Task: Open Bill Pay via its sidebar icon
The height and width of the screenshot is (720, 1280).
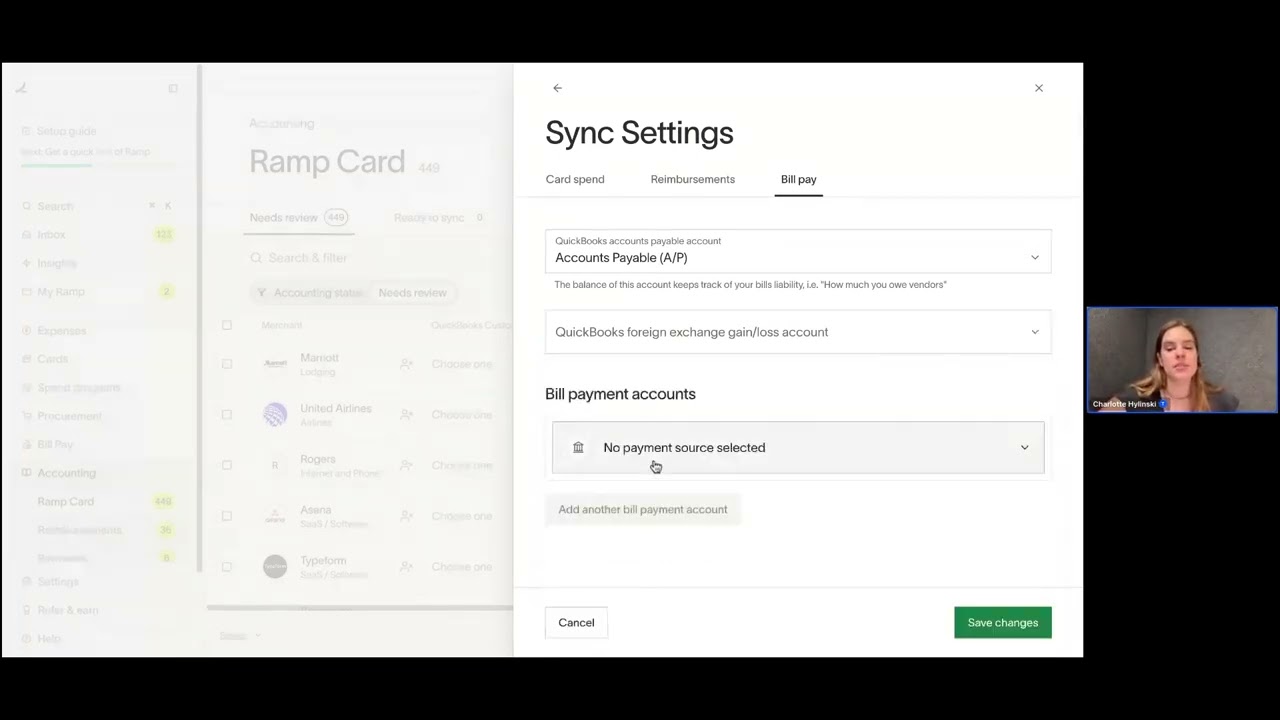Action: click(27, 444)
